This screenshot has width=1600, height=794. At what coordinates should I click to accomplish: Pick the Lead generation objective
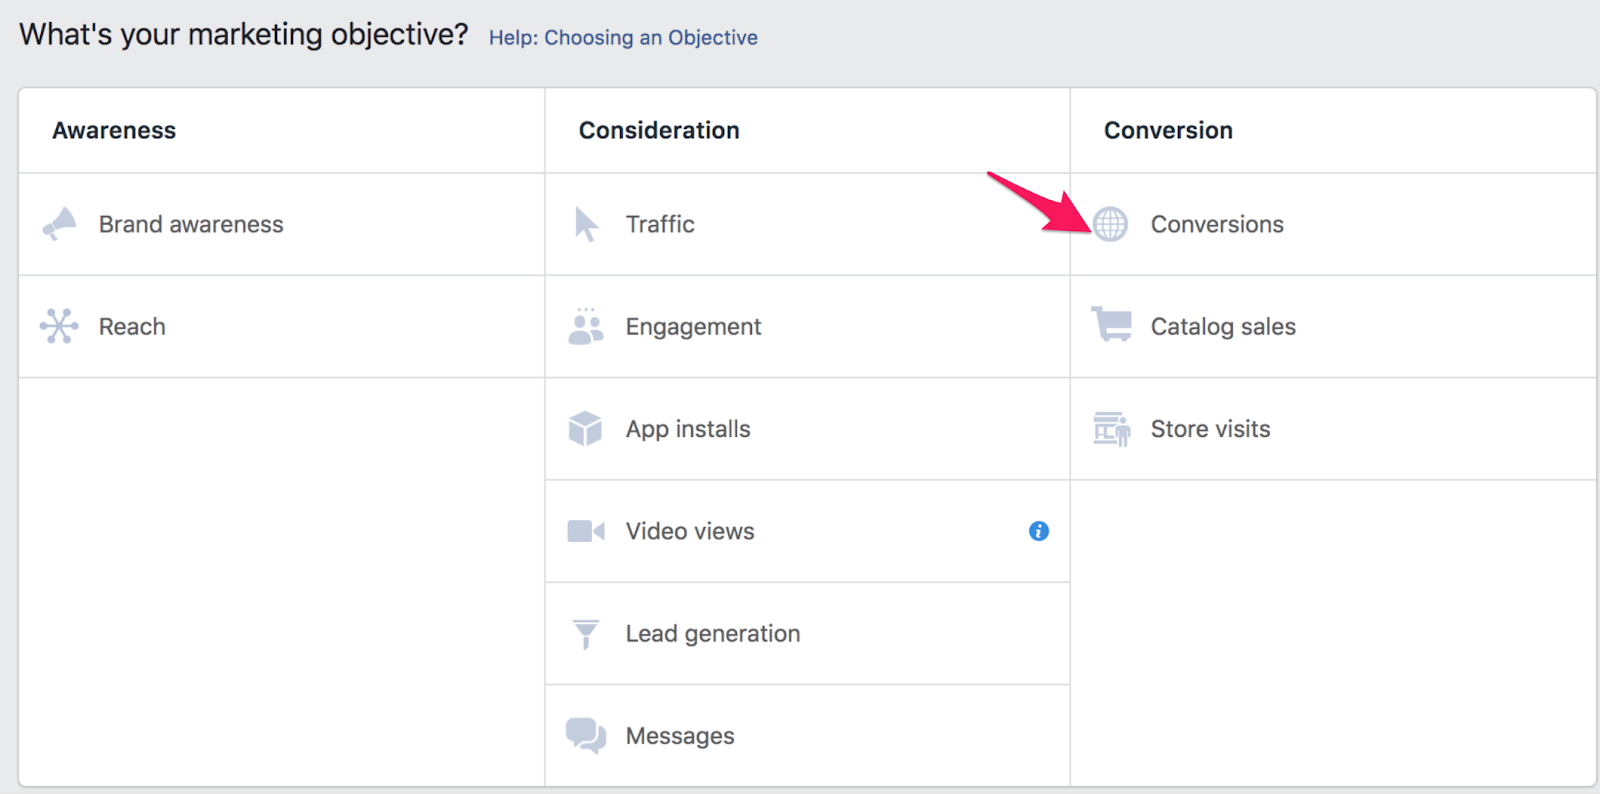(807, 634)
